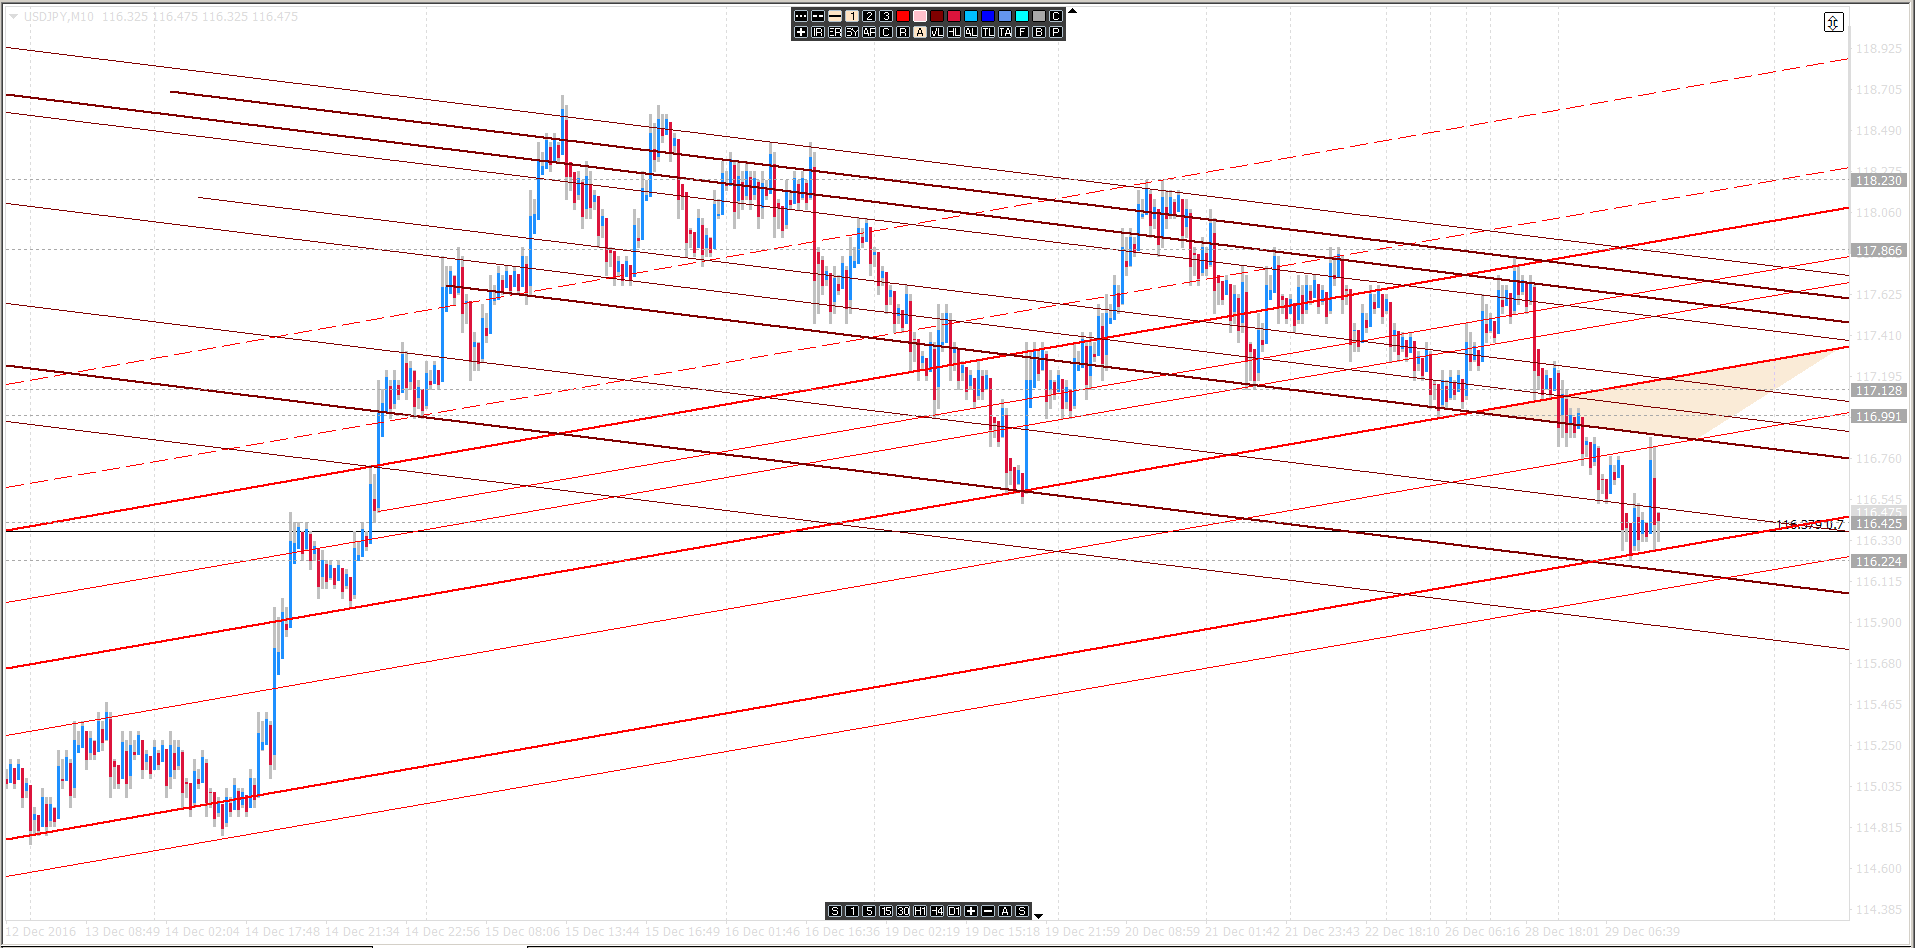Click the C button between AF and R
This screenshot has height=948, width=1915.
click(886, 32)
